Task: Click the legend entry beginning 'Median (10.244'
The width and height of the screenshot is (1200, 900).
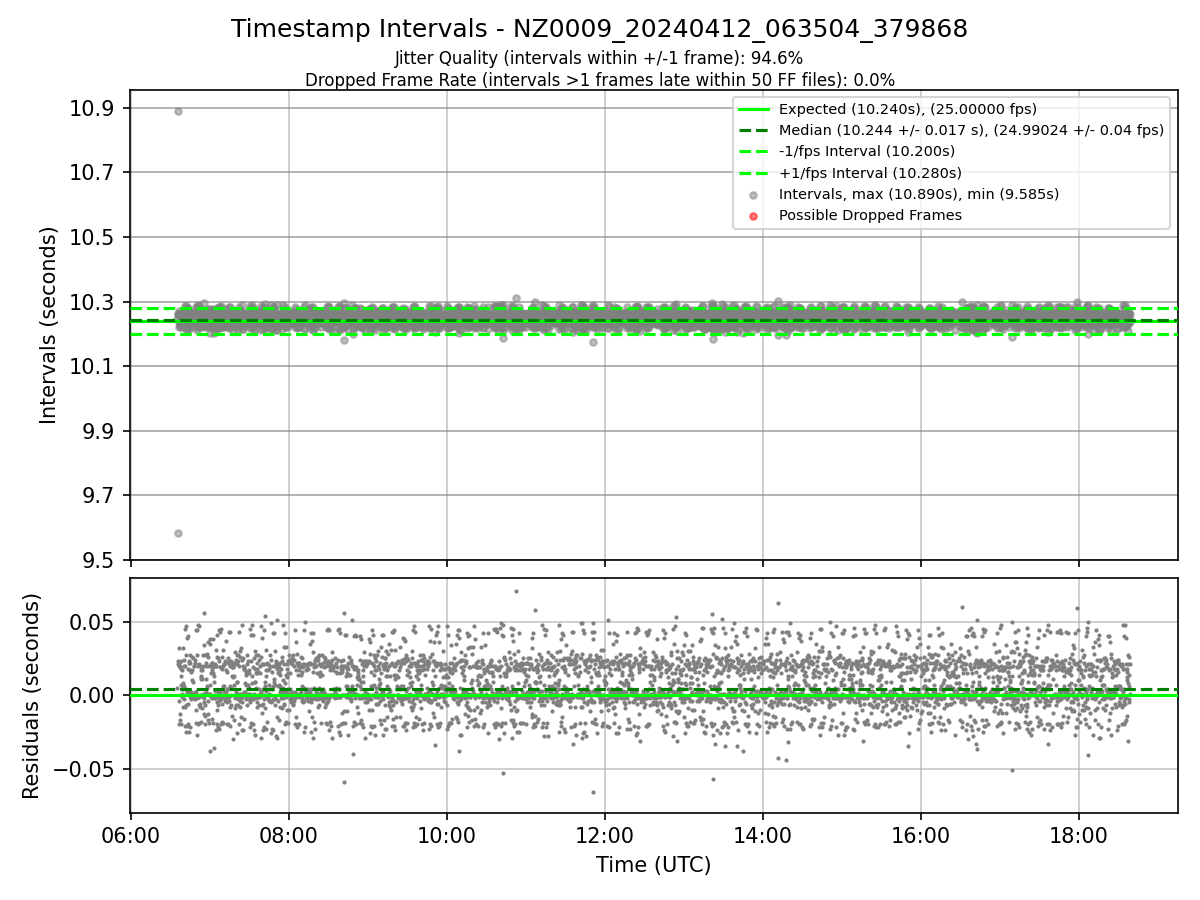Action: coord(971,130)
